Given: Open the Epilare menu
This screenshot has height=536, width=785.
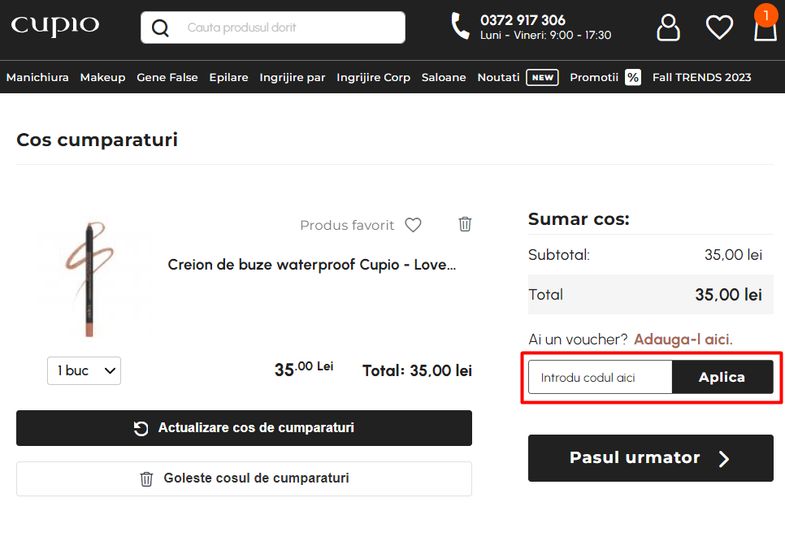Looking at the screenshot, I should (x=229, y=78).
